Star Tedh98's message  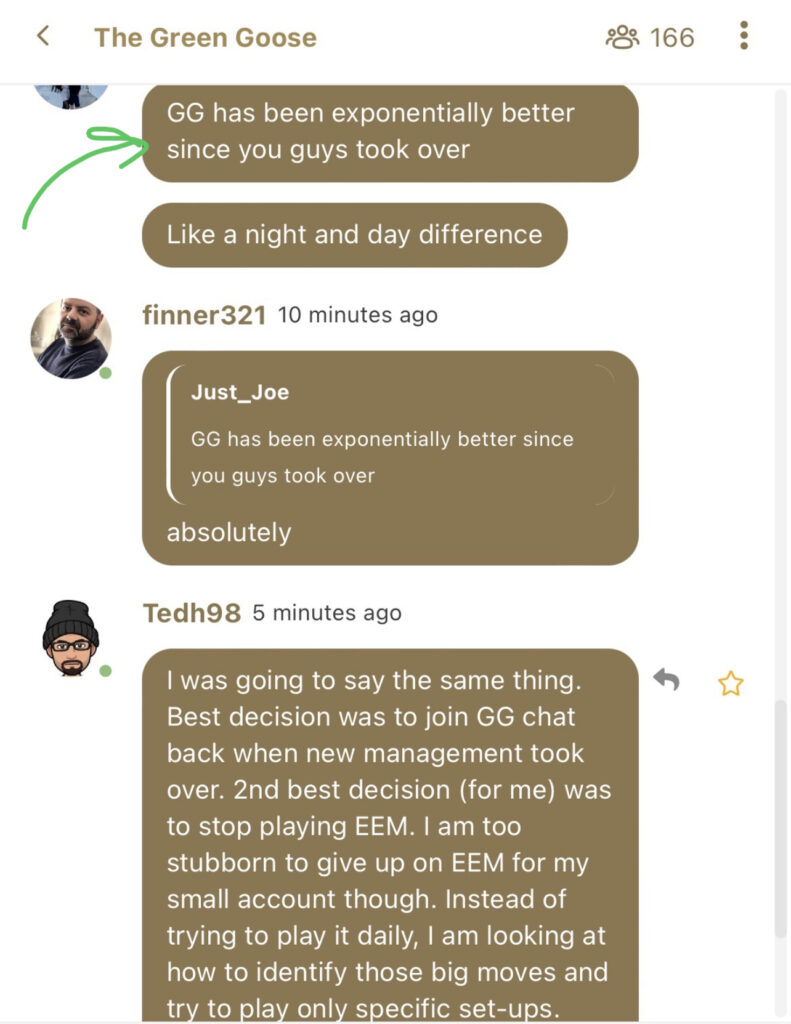pos(730,683)
